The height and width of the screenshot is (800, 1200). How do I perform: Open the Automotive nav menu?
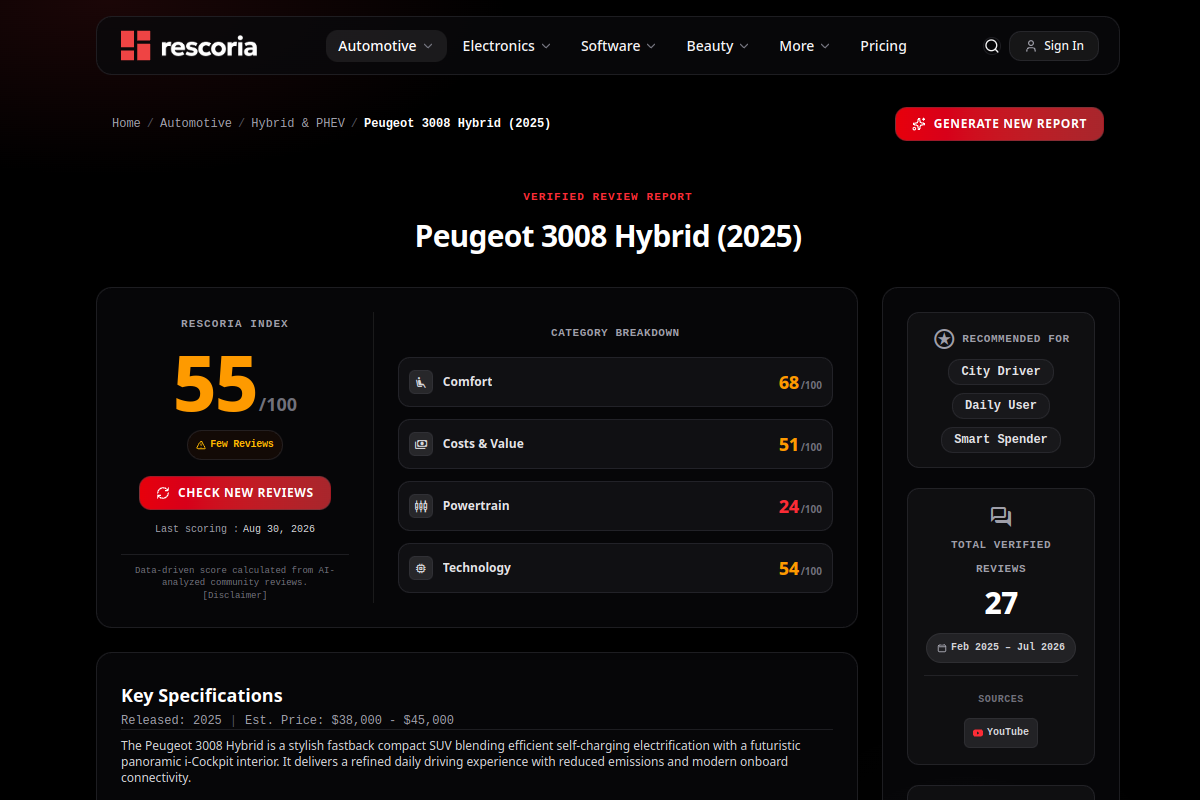pyautogui.click(x=386, y=46)
